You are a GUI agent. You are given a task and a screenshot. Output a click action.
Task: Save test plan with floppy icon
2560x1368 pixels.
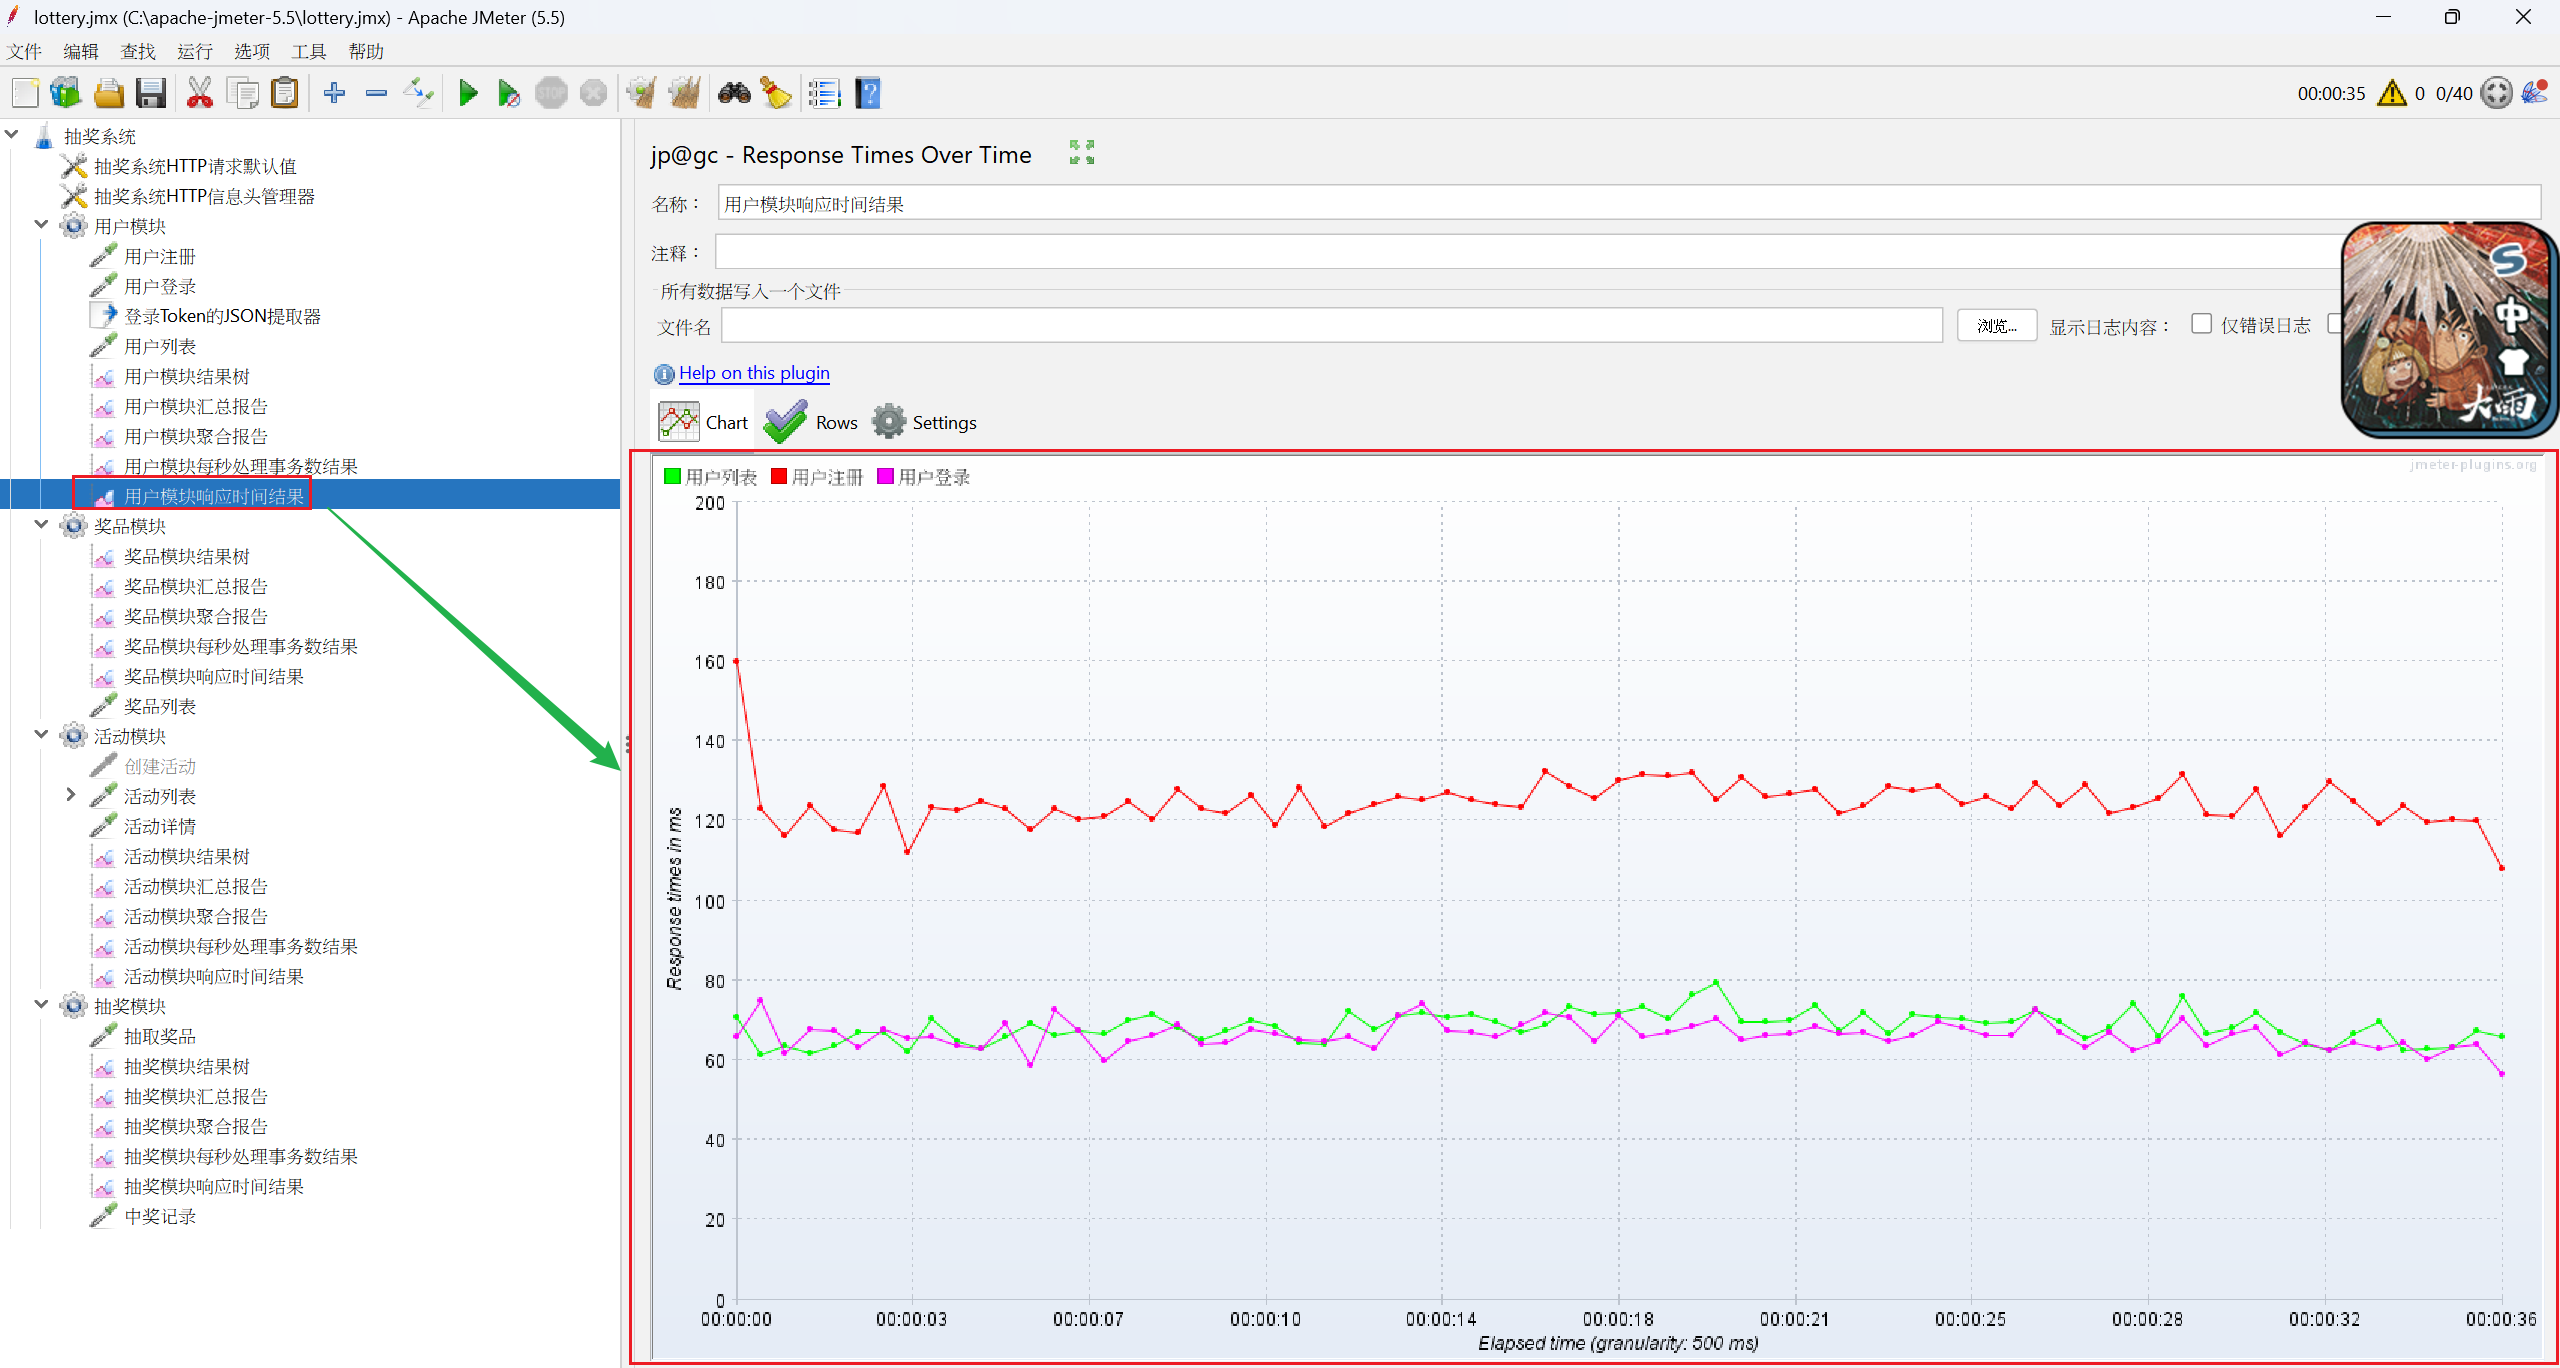[151, 93]
